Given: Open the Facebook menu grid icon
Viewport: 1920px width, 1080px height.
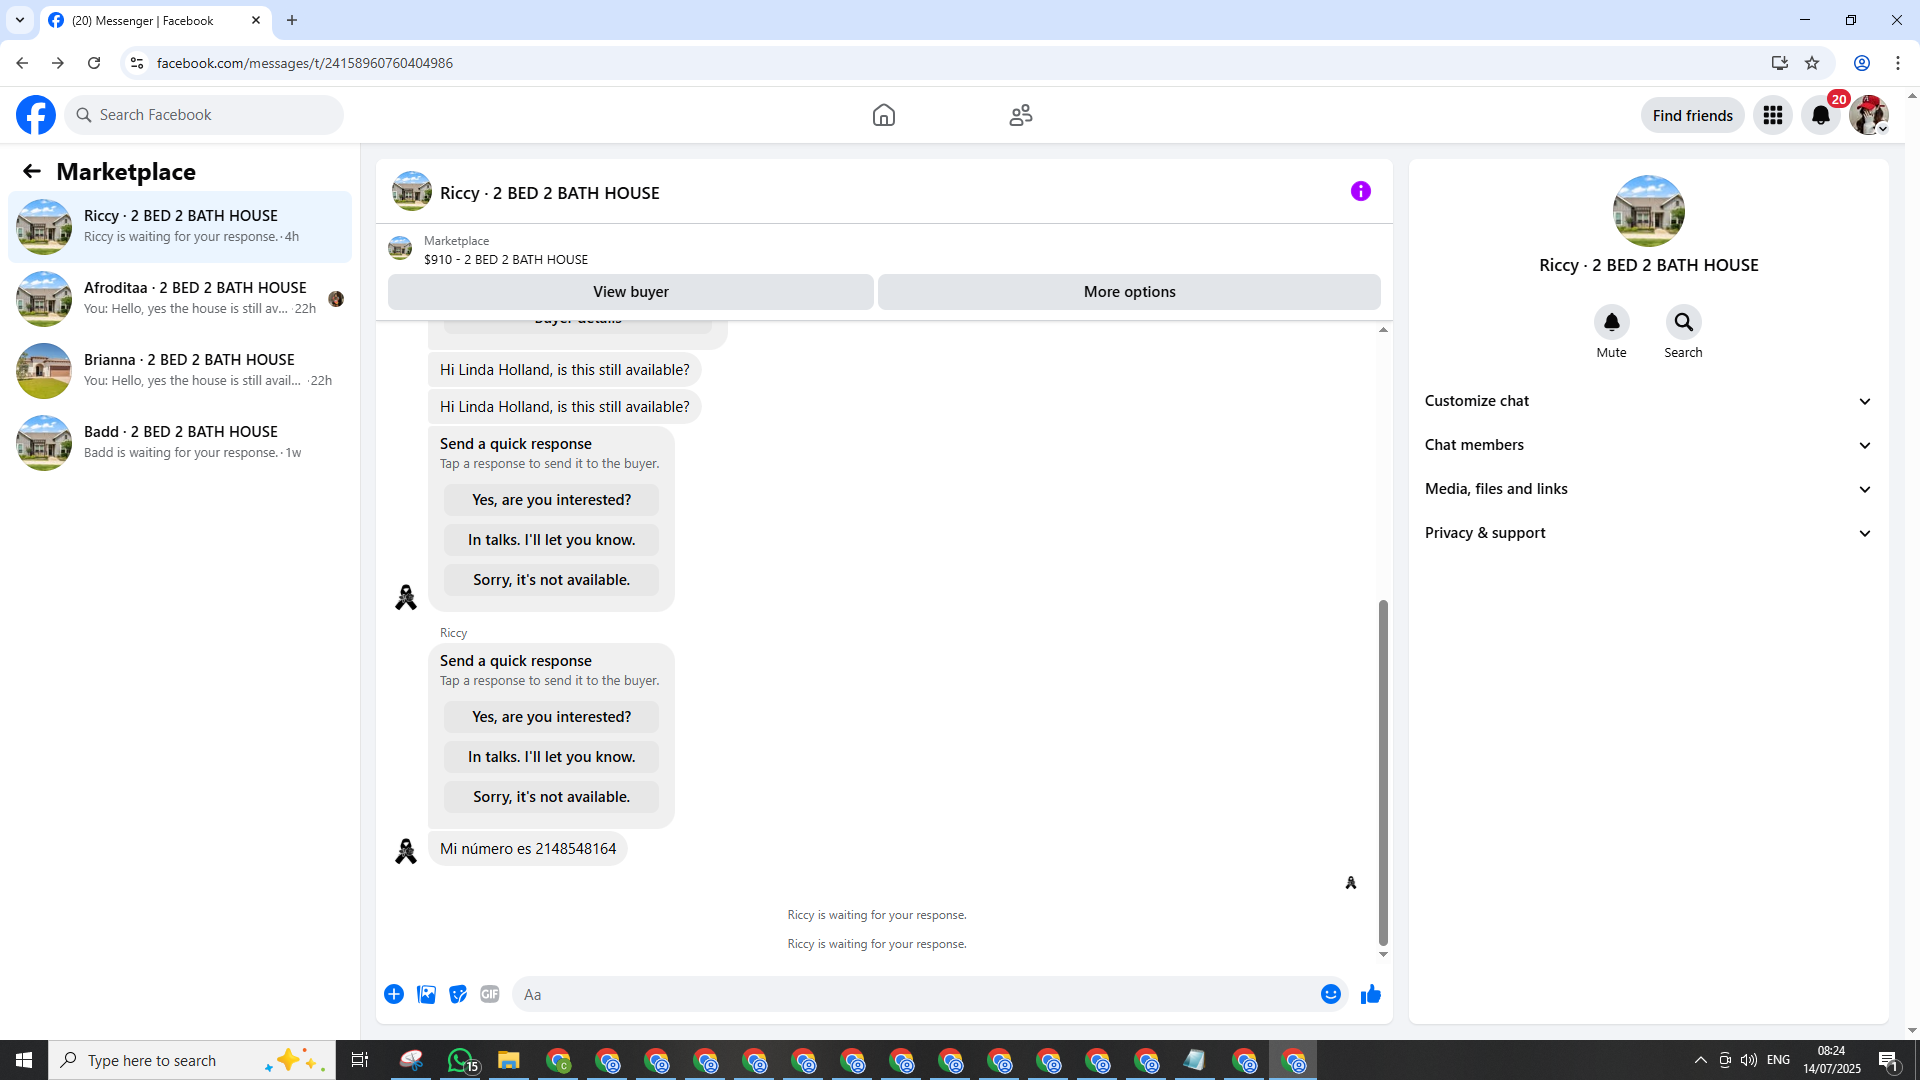Looking at the screenshot, I should point(1772,115).
